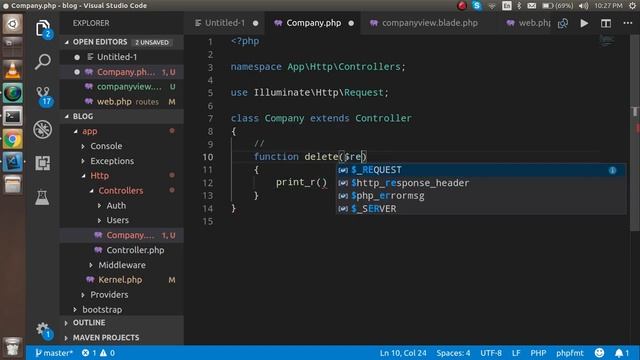
Task: Switch to the web.php tab
Action: pos(529,23)
